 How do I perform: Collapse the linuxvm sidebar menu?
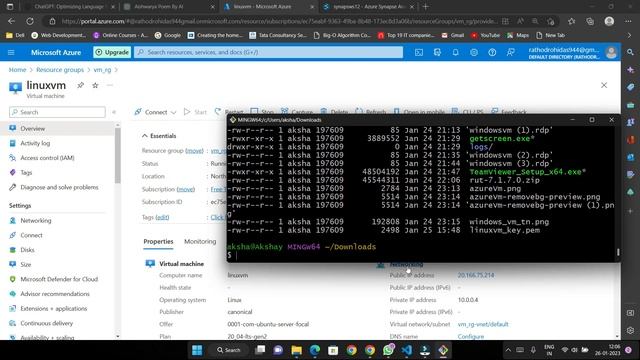click(x=114, y=112)
